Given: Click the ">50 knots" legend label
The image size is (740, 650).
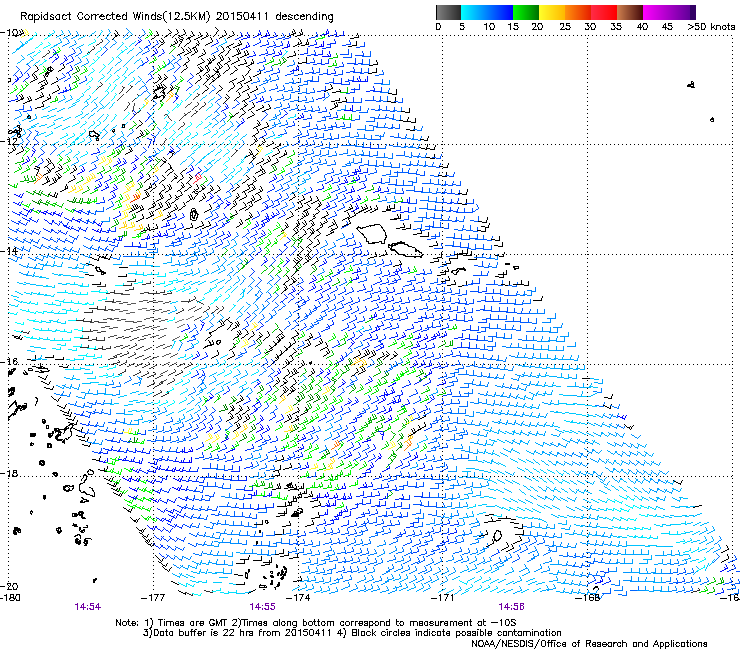Looking at the screenshot, I should (711, 26).
